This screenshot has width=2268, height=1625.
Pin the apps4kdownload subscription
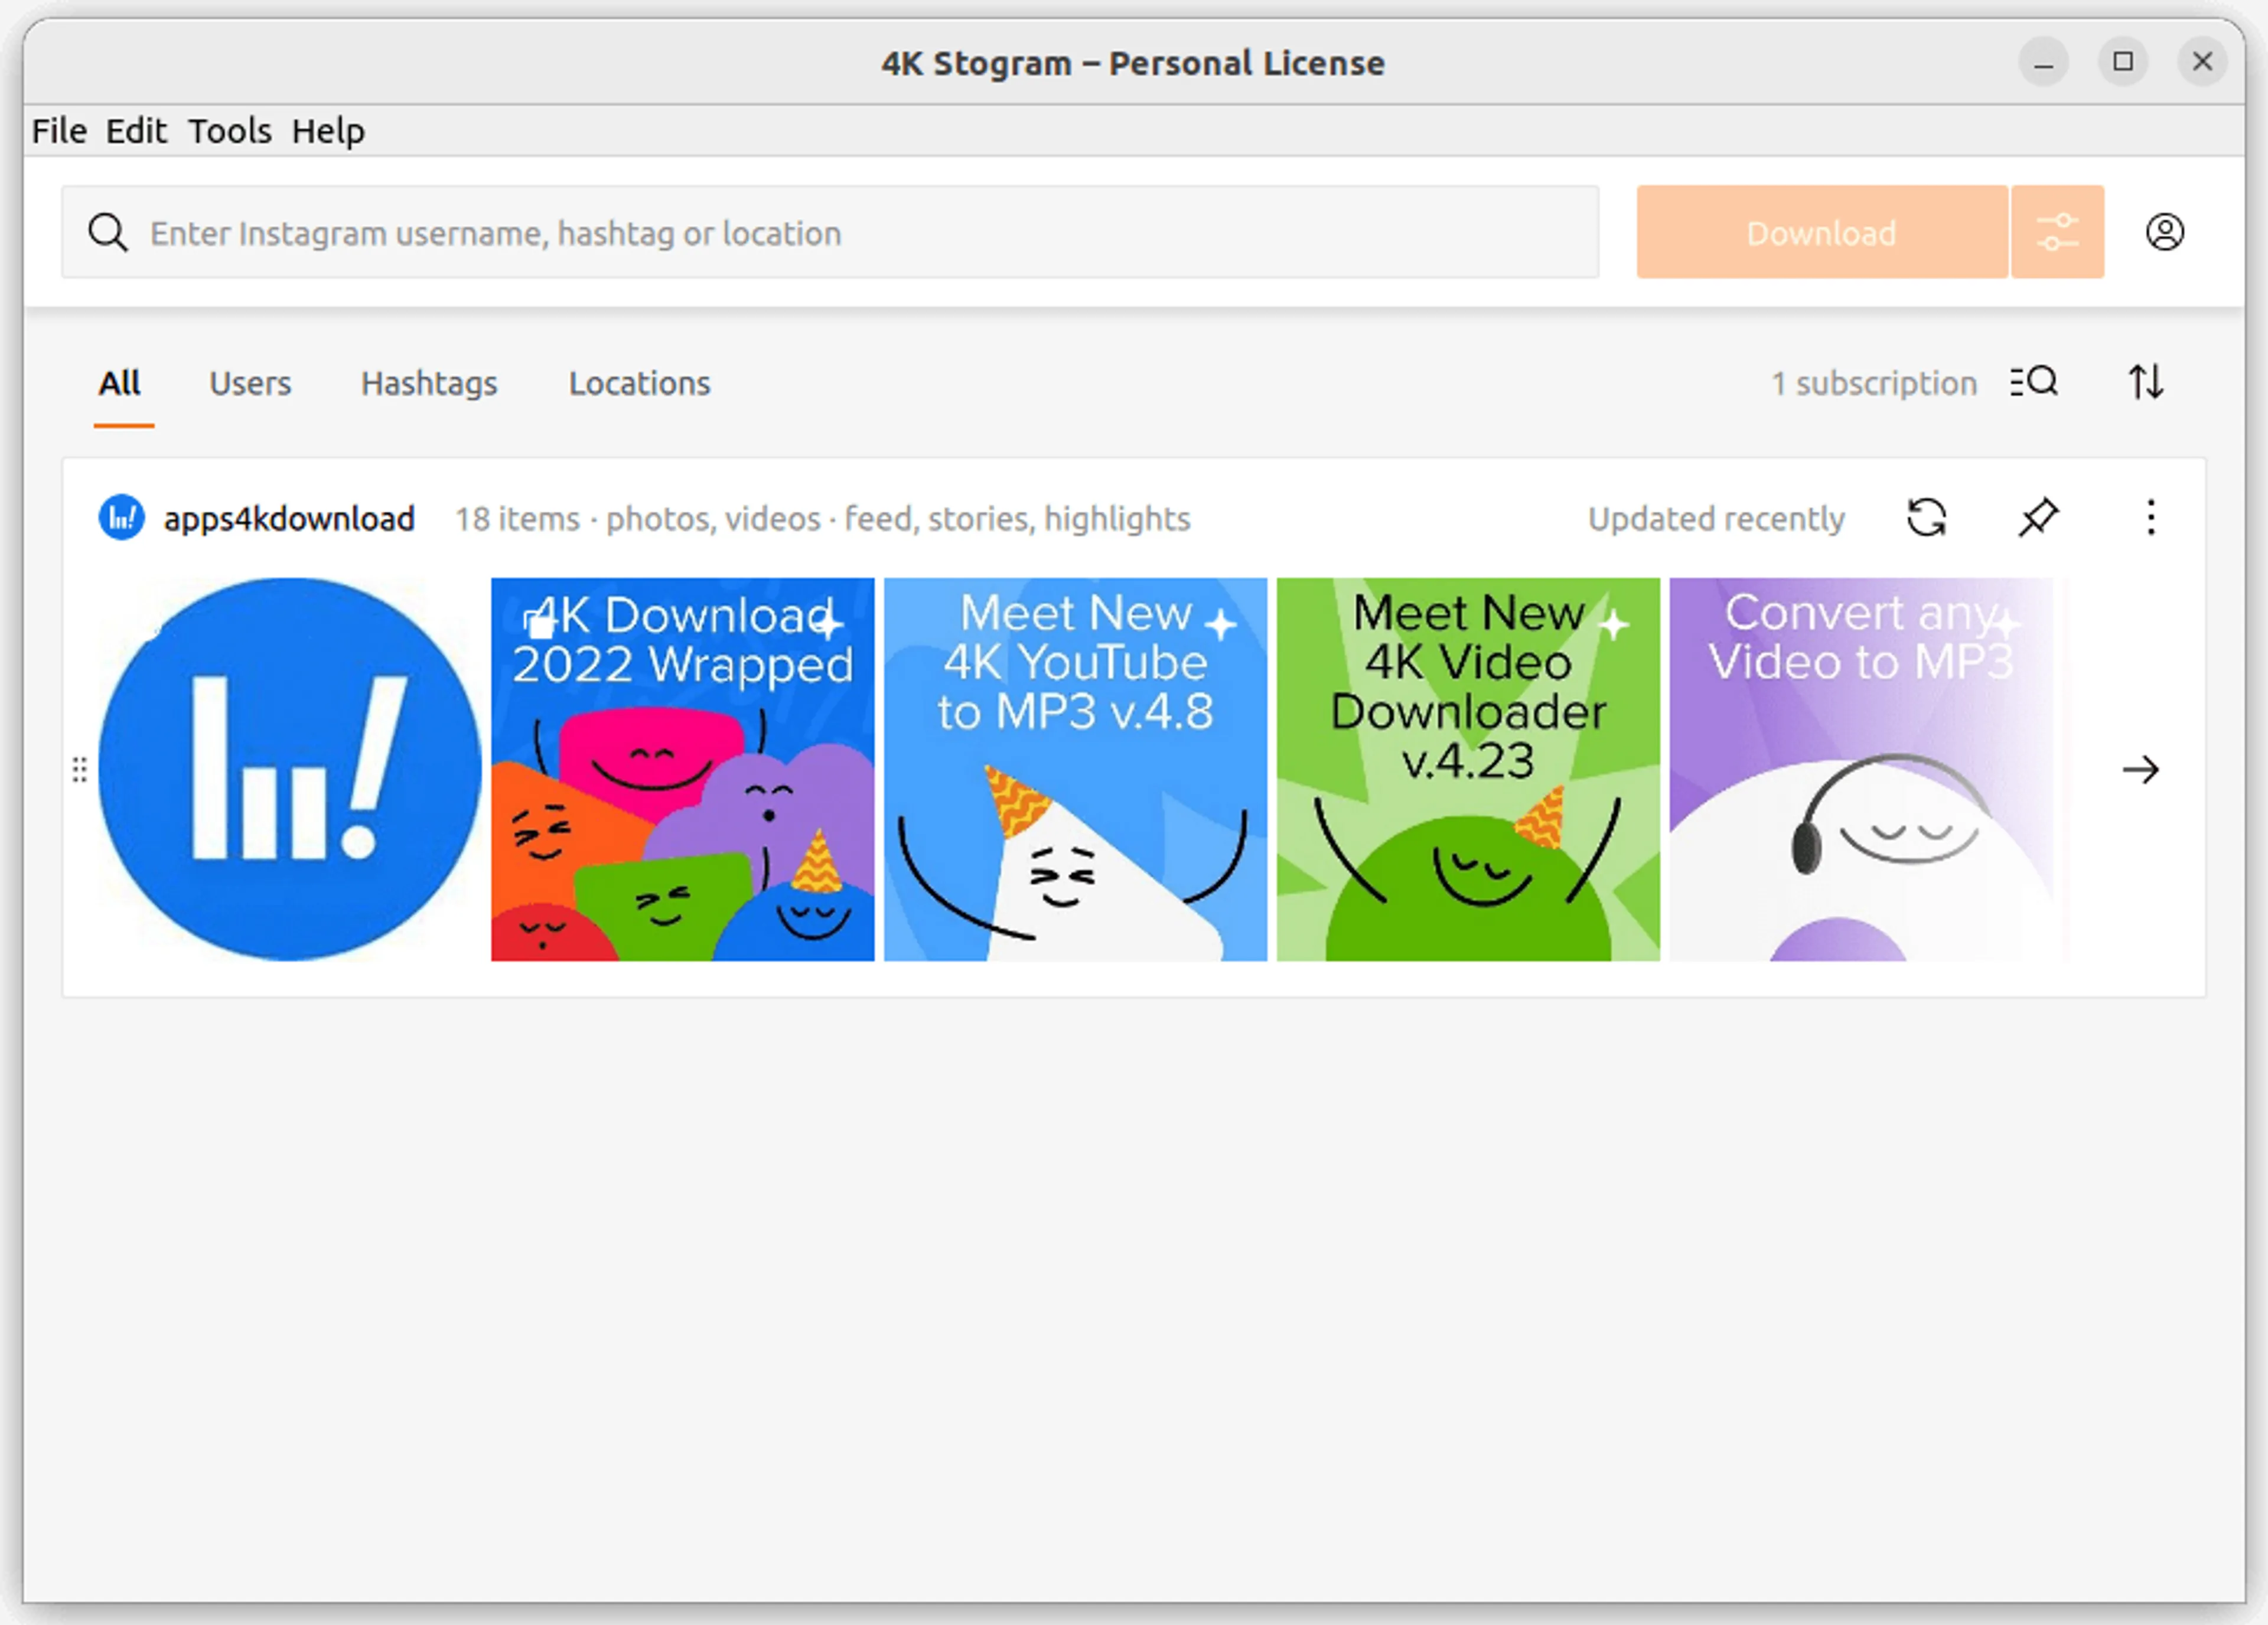[x=2037, y=518]
